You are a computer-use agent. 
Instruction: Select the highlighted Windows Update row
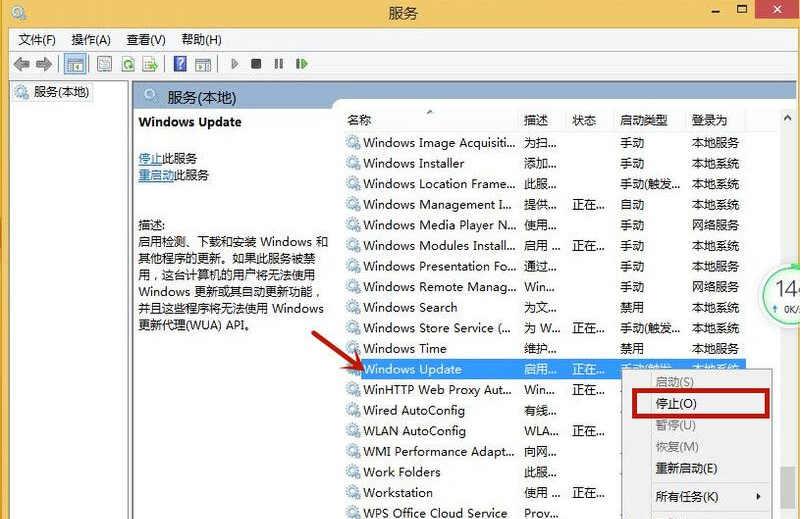coord(545,369)
